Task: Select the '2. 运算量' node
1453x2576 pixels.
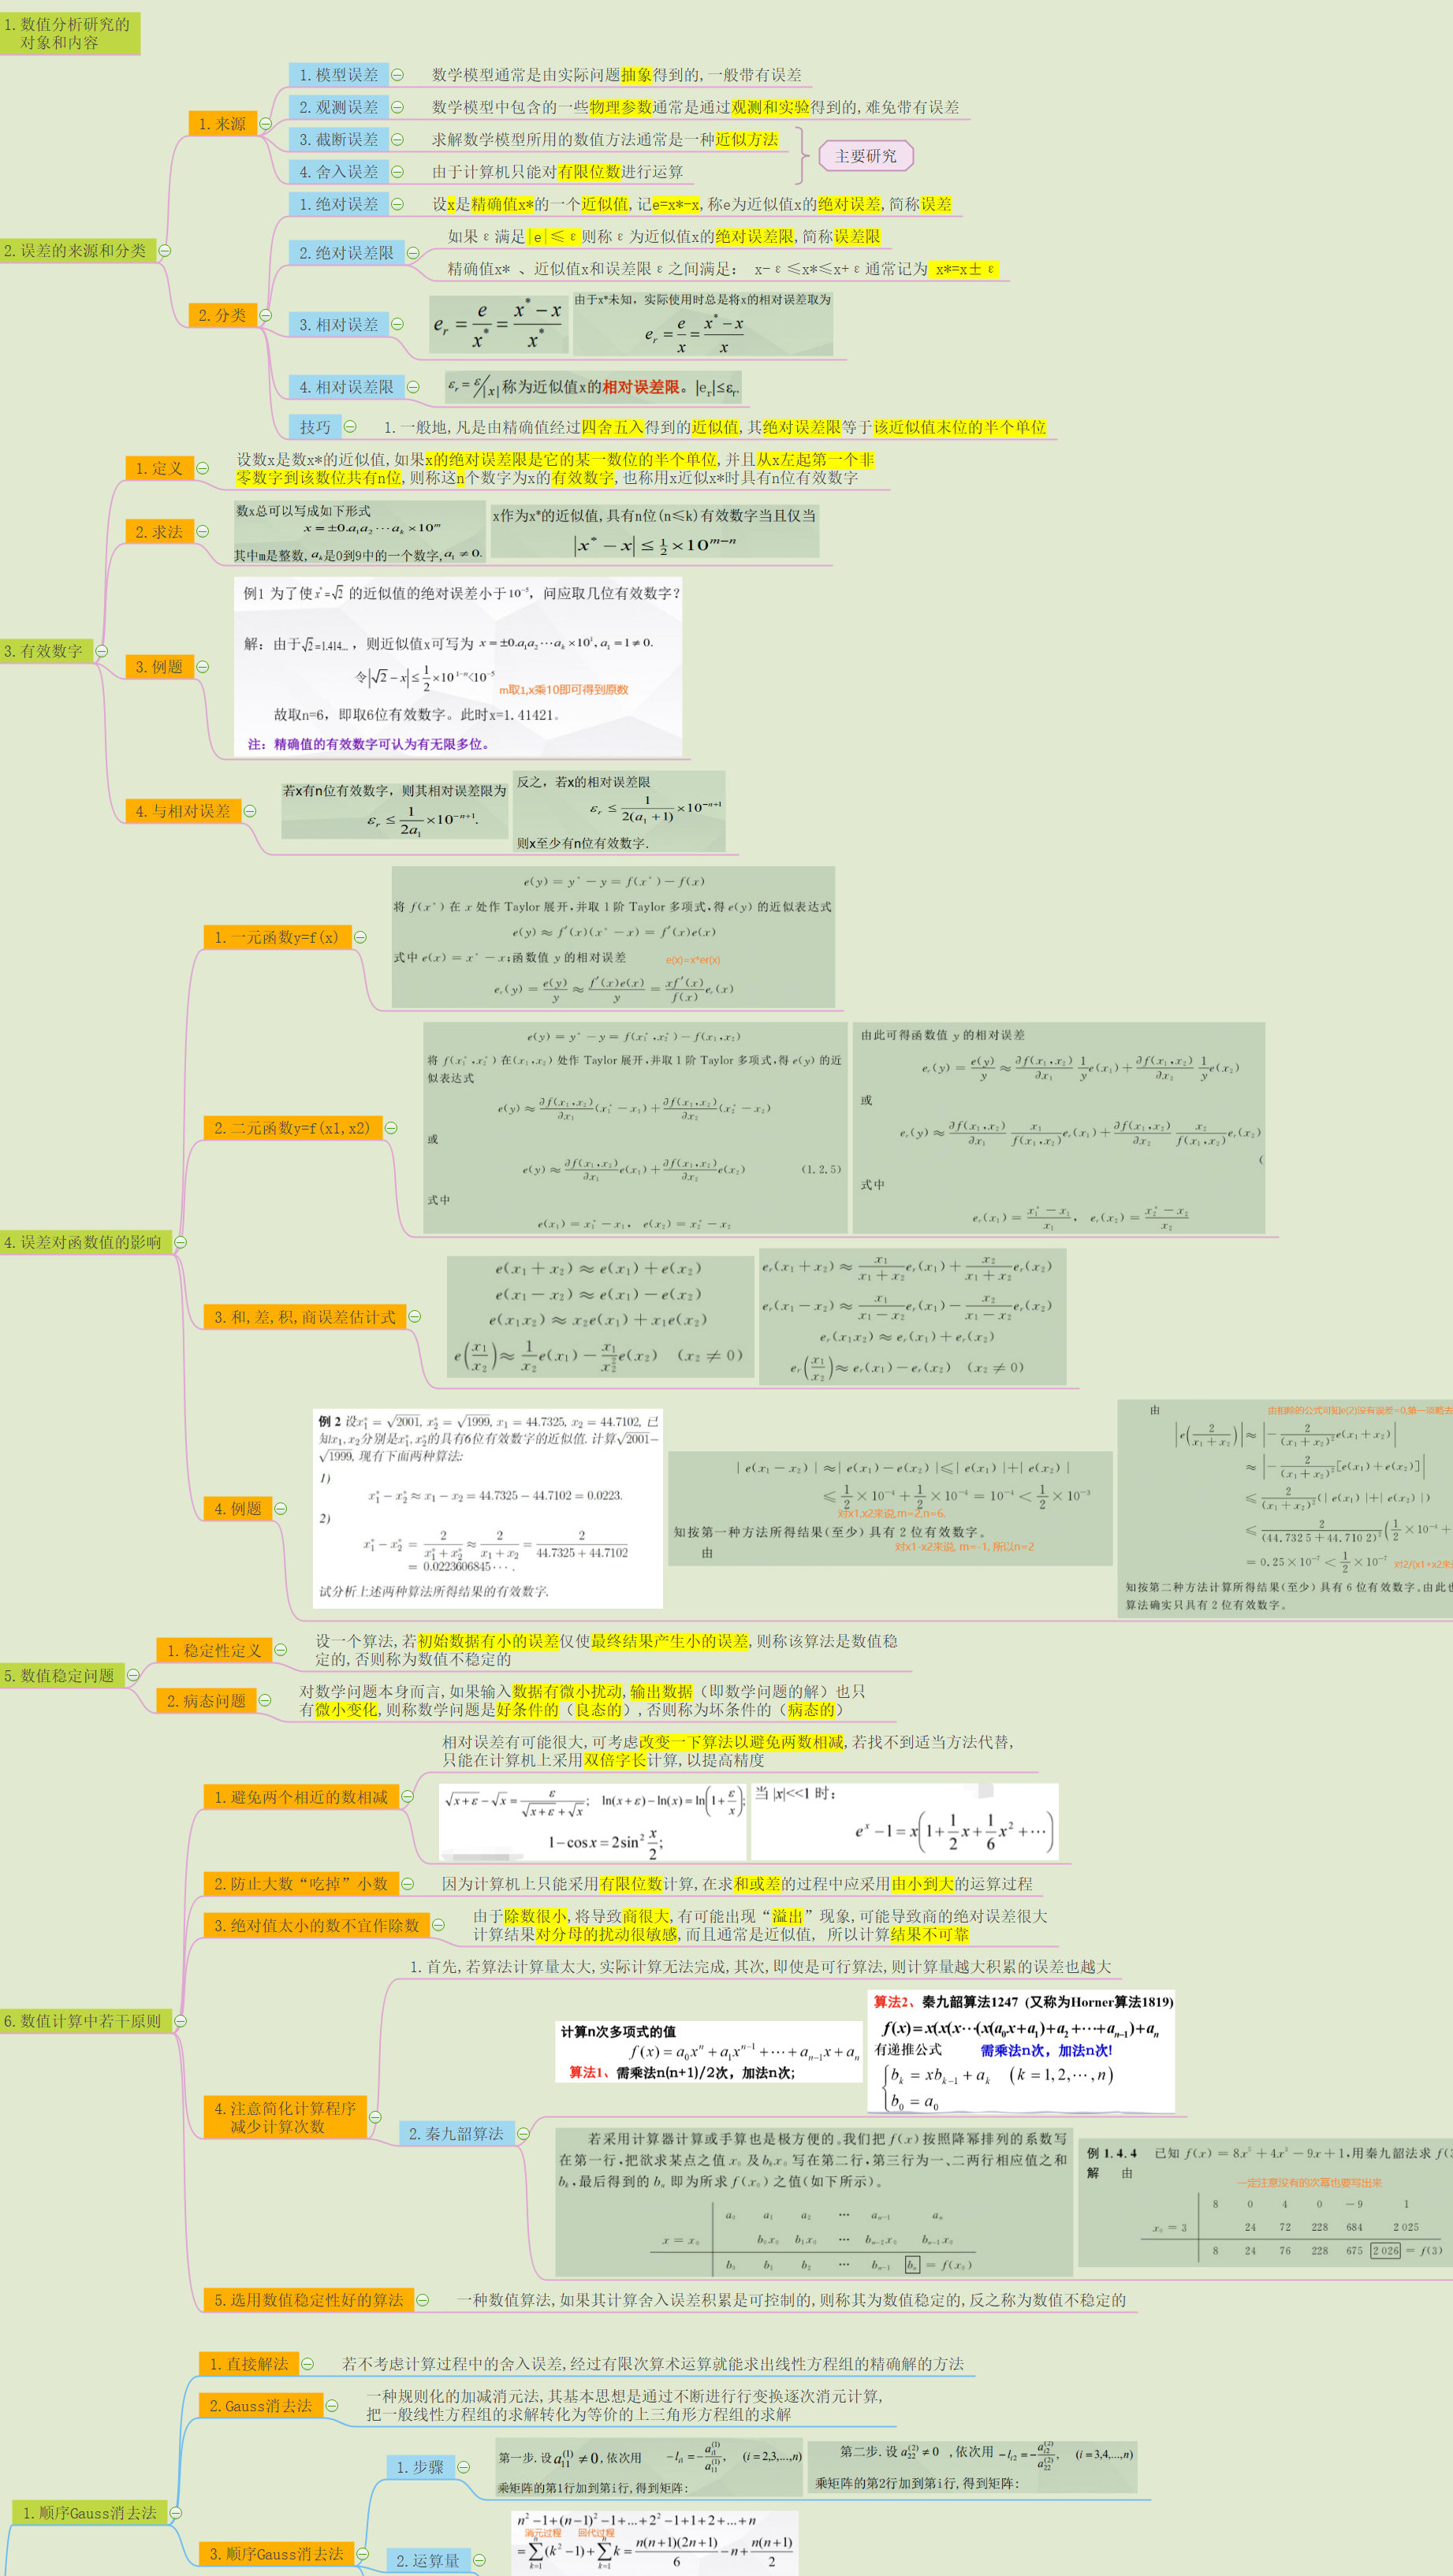Action: coord(428,2560)
